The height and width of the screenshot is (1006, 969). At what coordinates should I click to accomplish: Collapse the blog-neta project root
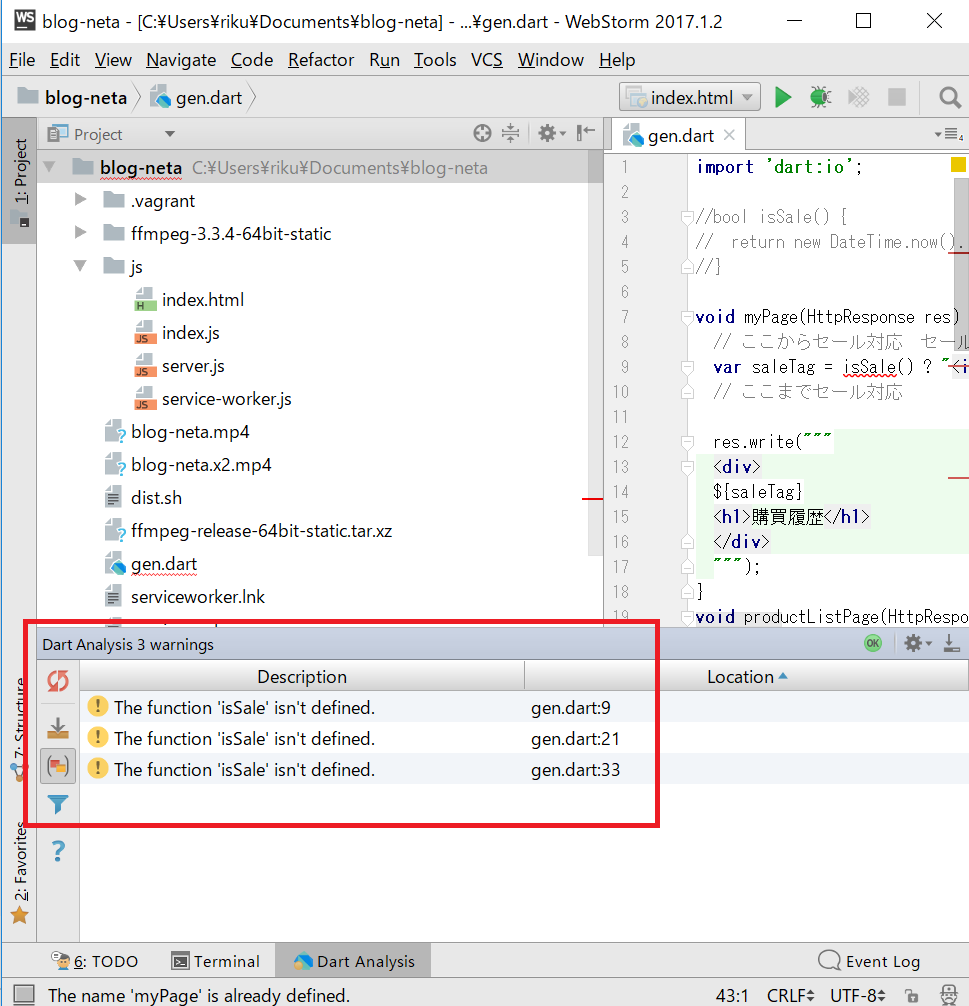point(49,167)
